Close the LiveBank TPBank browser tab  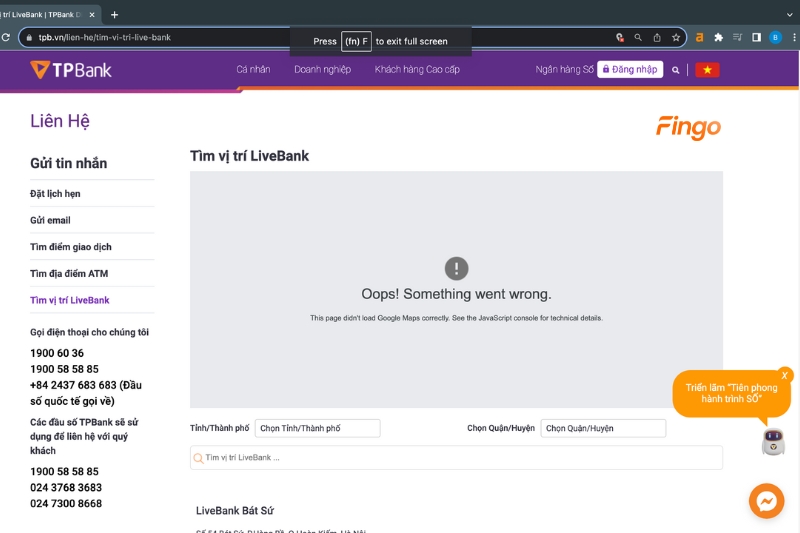[92, 15]
